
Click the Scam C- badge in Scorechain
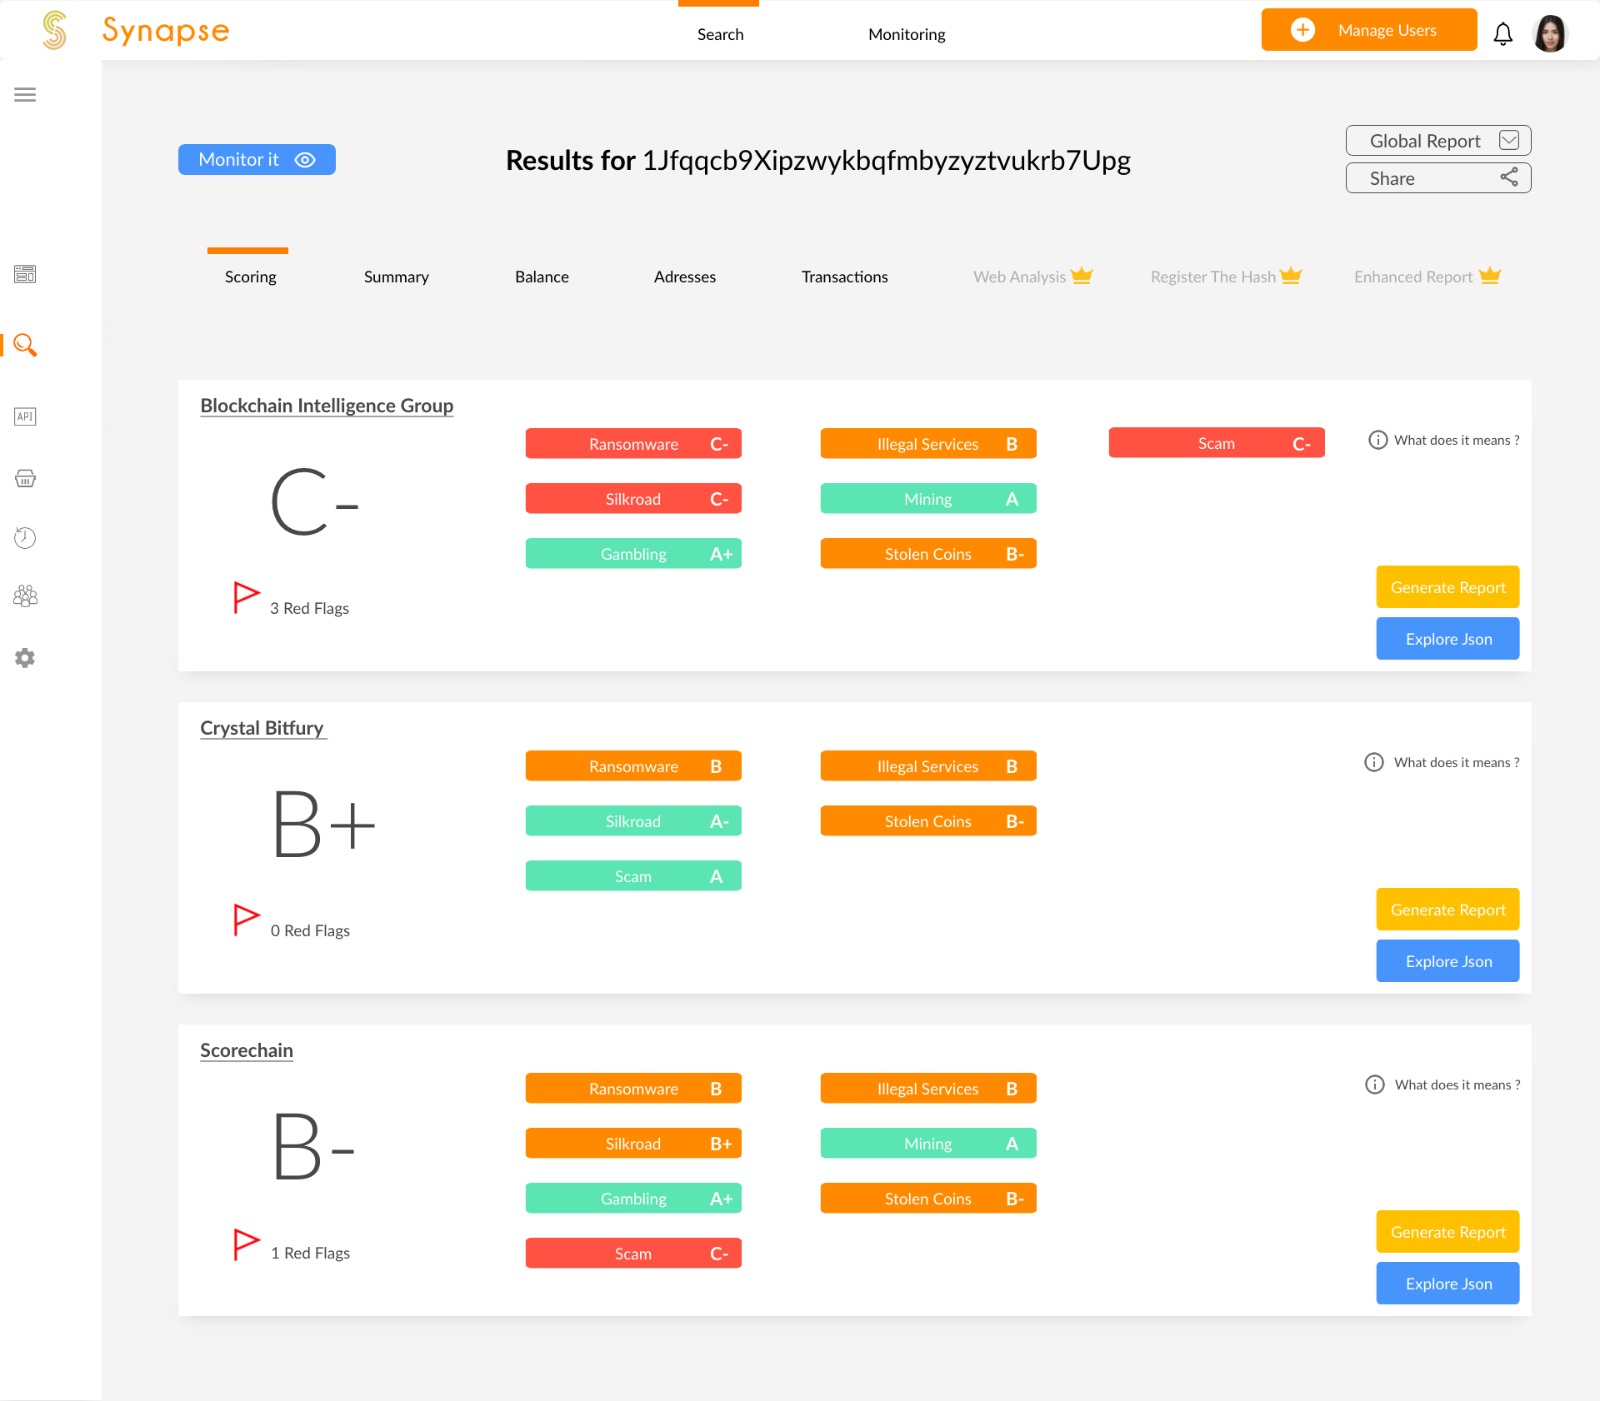pos(634,1254)
